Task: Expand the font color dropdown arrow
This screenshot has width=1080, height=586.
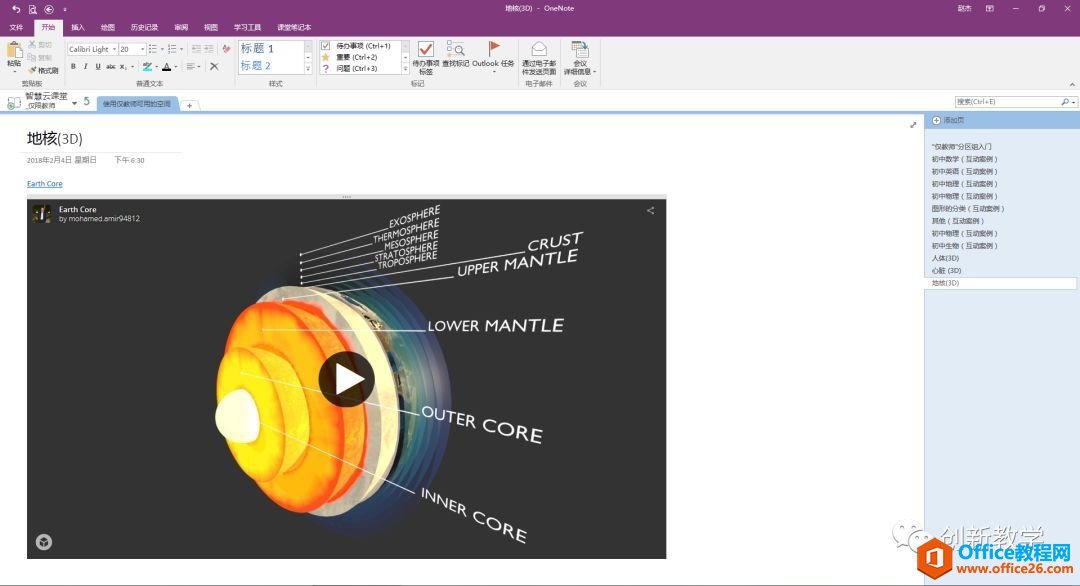Action: (x=174, y=66)
